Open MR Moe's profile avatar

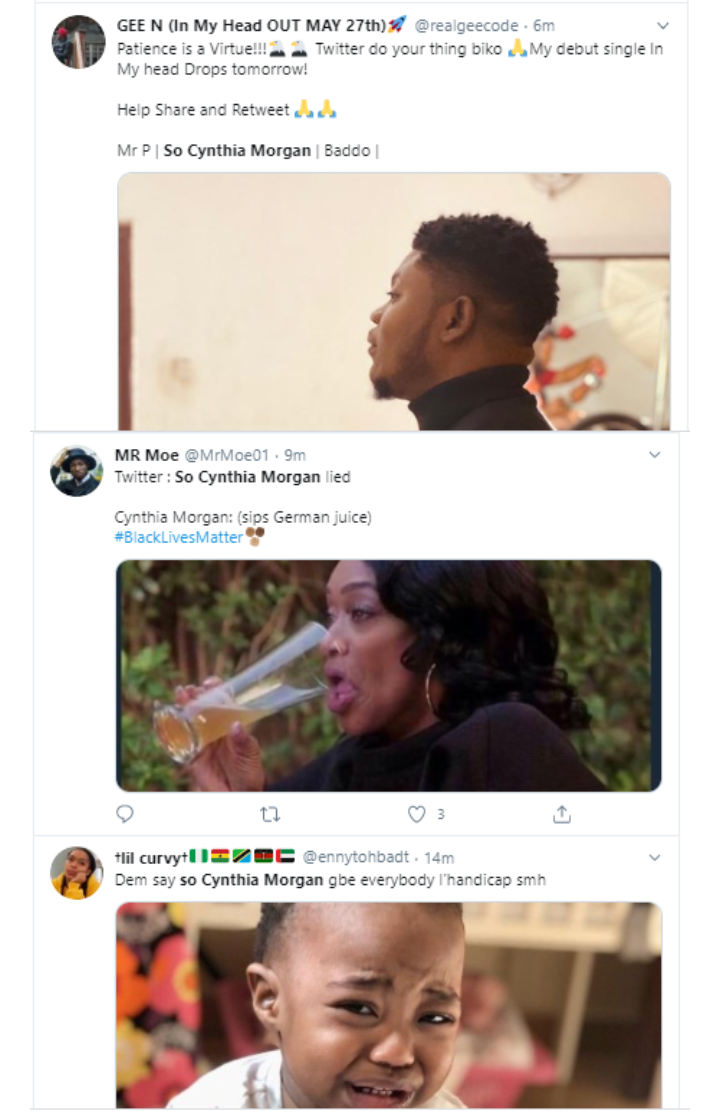[x=77, y=471]
